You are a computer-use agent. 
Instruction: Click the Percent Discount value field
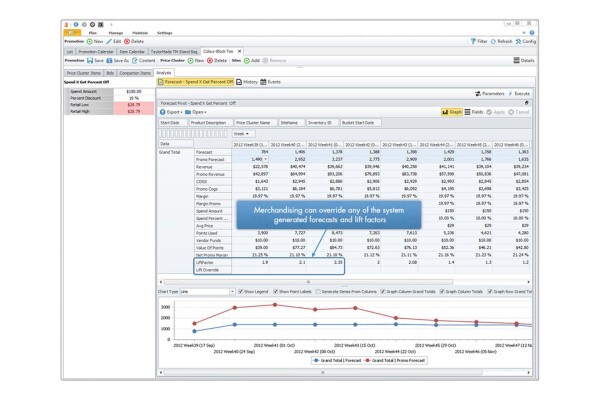(134, 98)
